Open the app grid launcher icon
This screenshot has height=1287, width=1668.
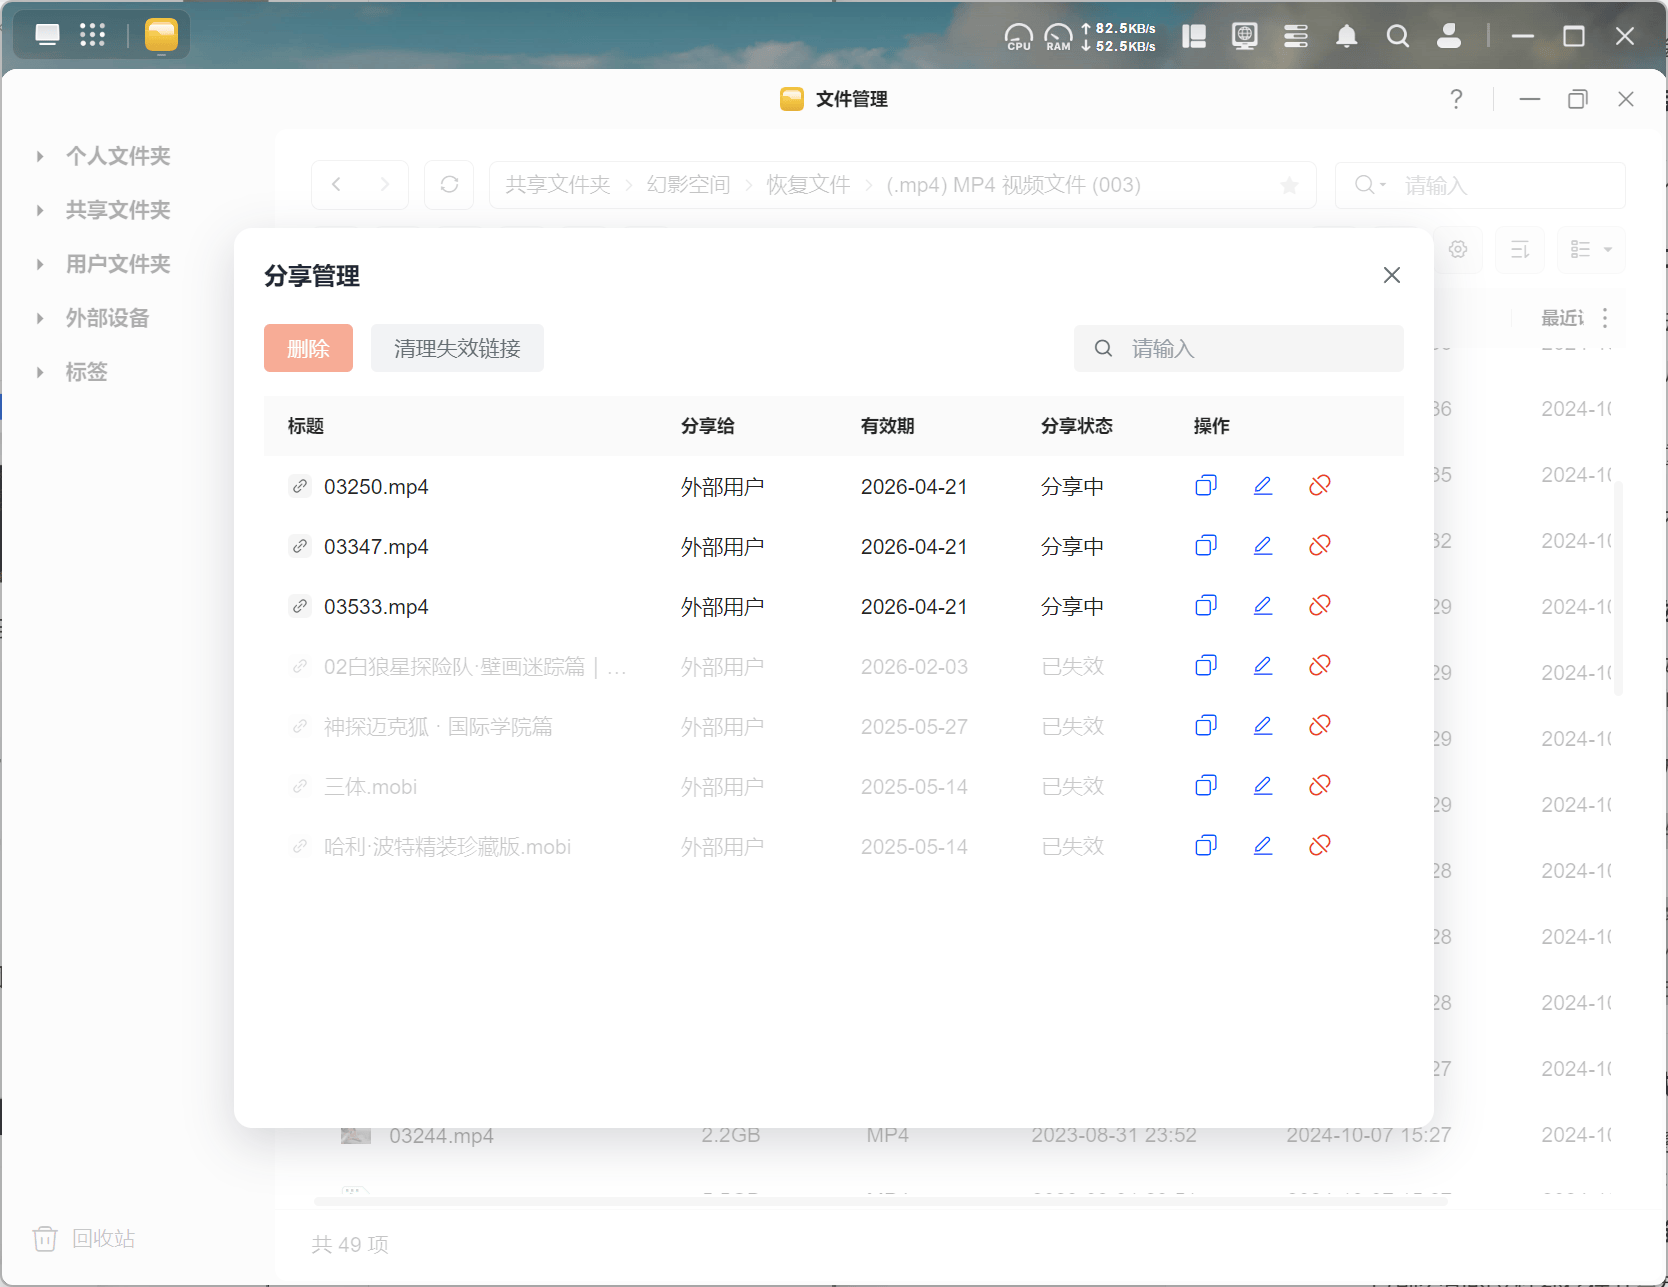(x=92, y=35)
